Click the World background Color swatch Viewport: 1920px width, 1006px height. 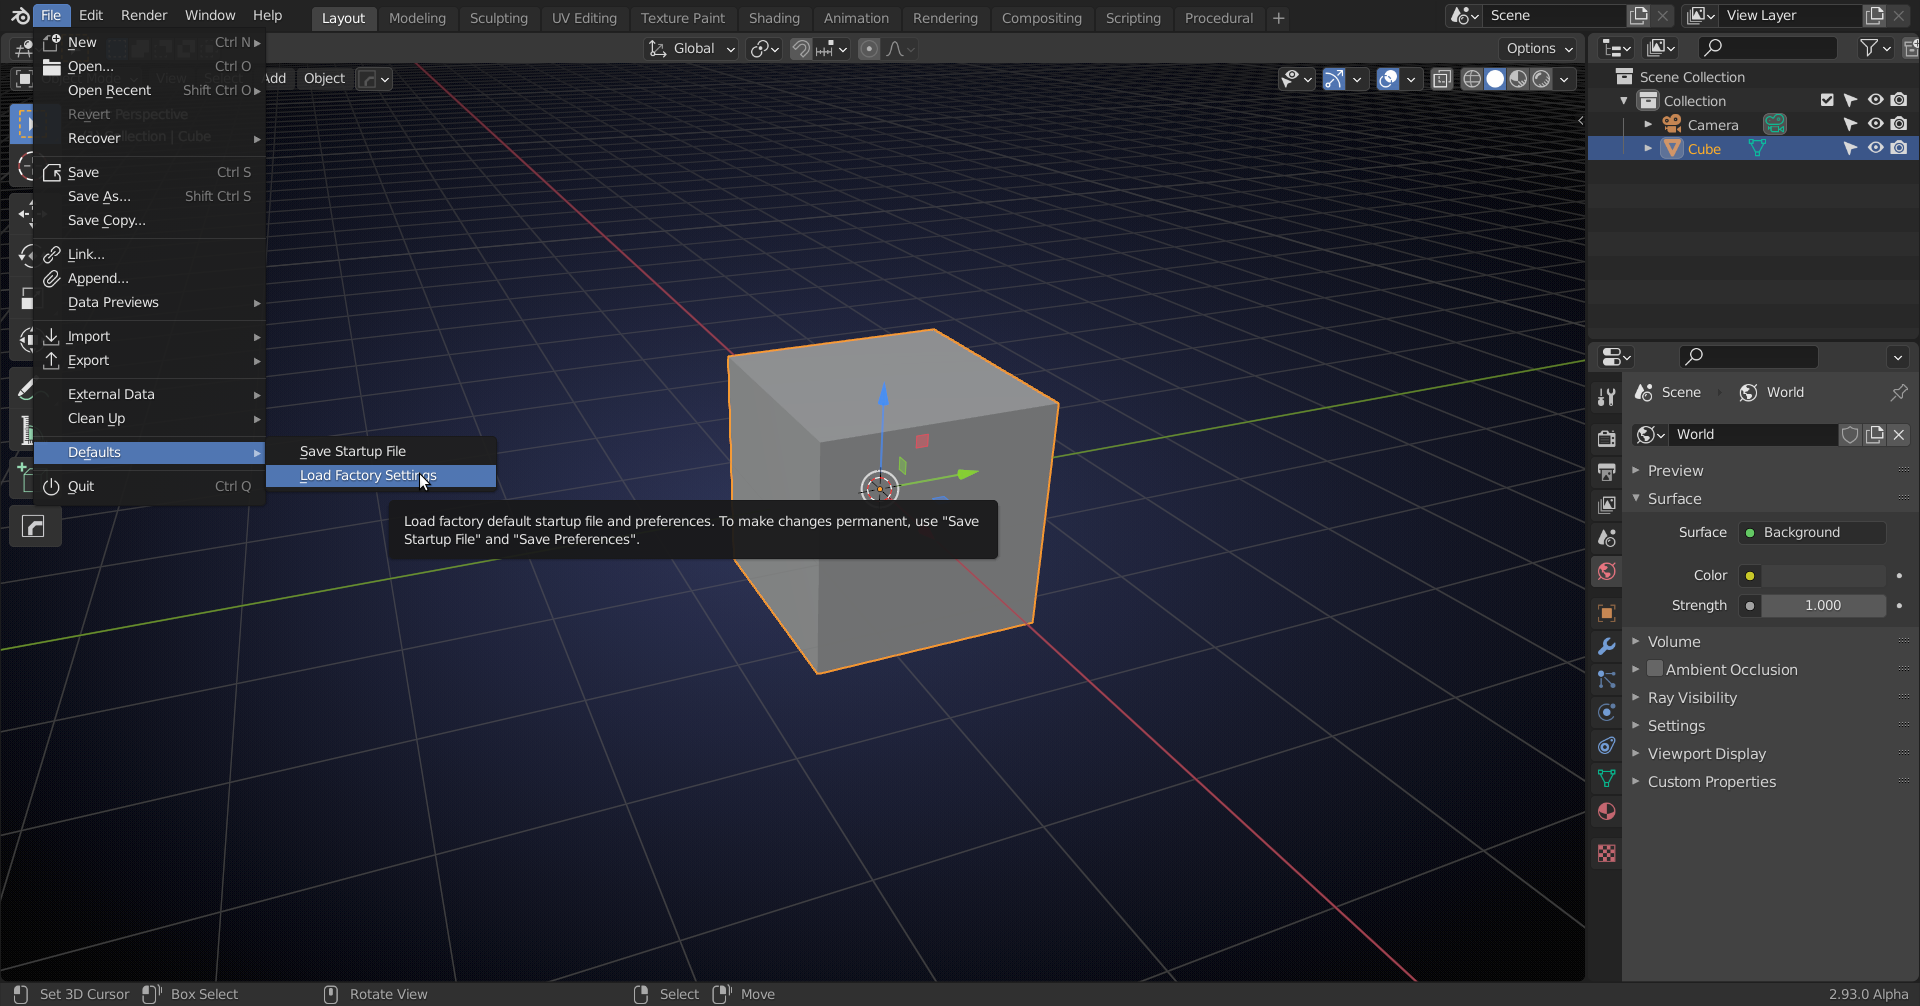pyautogui.click(x=1824, y=575)
